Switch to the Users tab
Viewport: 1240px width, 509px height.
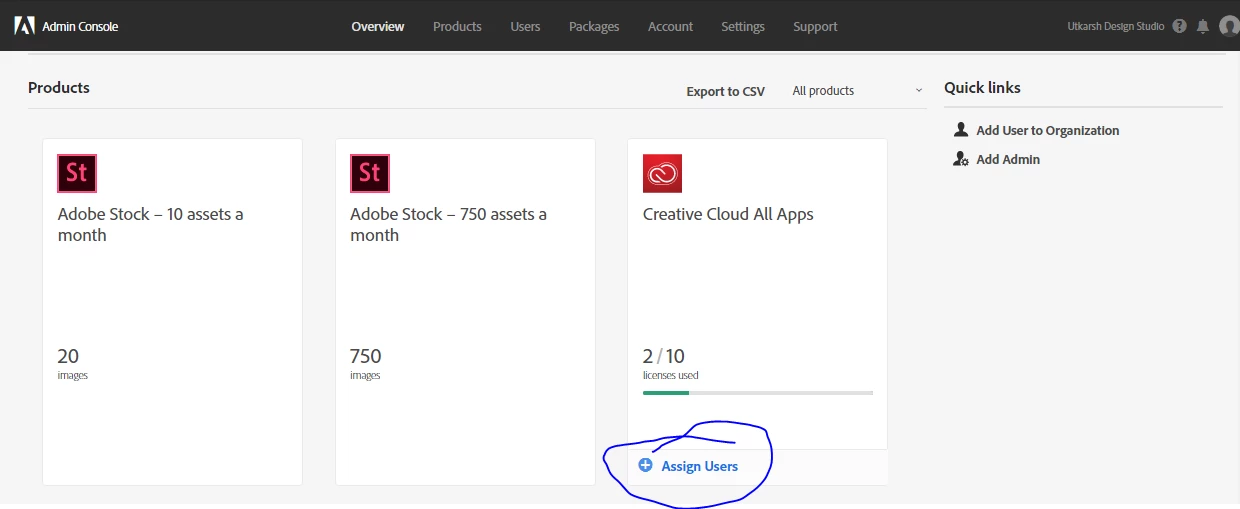point(525,27)
